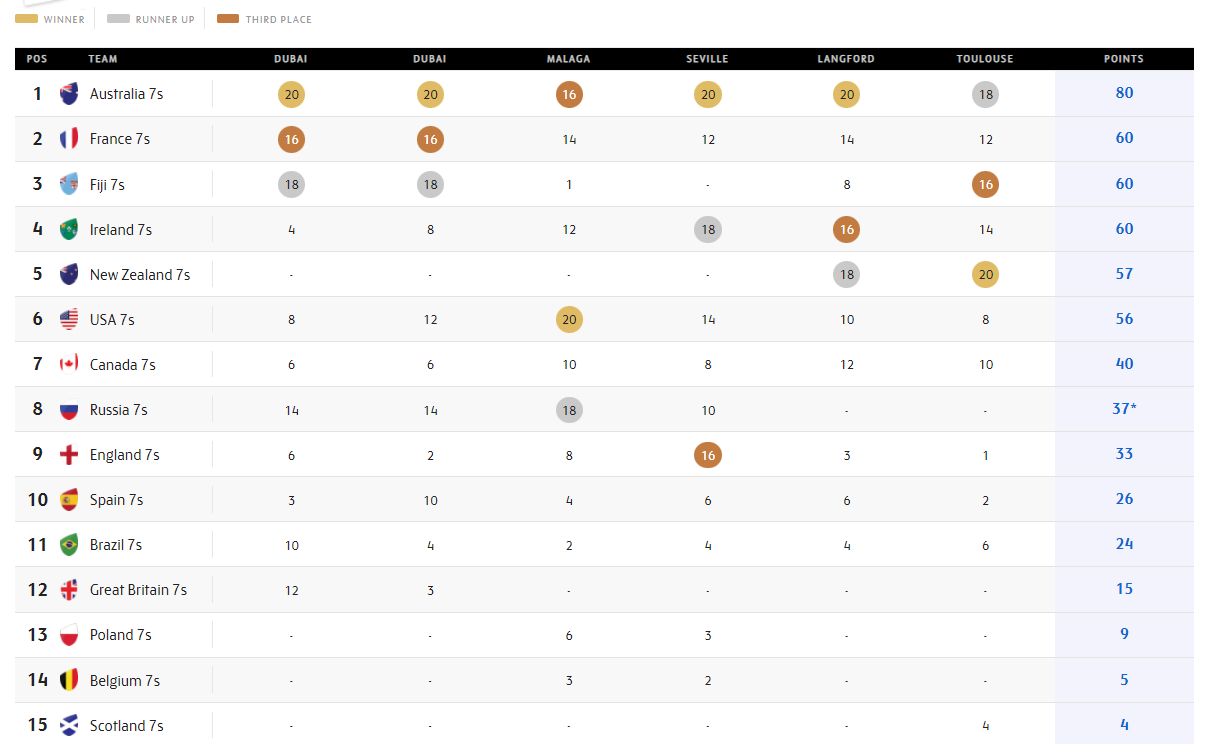Click the Australia 7s team flag icon
This screenshot has width=1209, height=744.
[x=69, y=94]
